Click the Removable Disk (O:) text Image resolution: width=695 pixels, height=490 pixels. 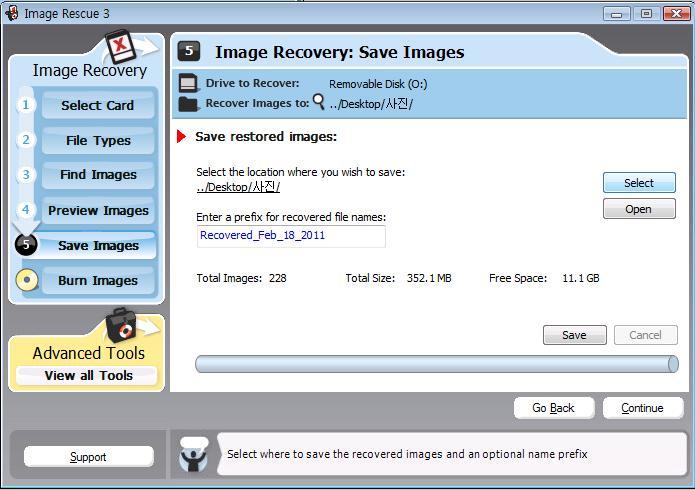coord(378,84)
